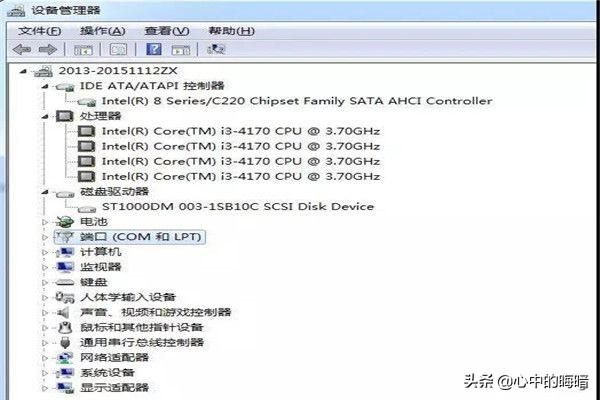Expand the 端口 (COM 和 LPT) node

[x=45, y=237]
